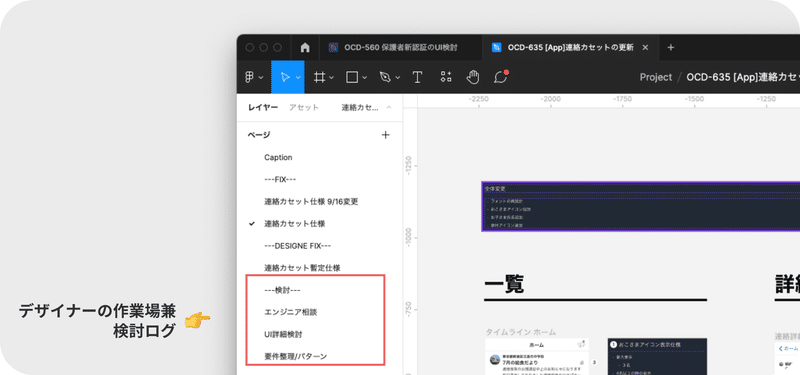This screenshot has width=800, height=375.
Task: Open the UI詳細検討 page
Action: coord(283,334)
